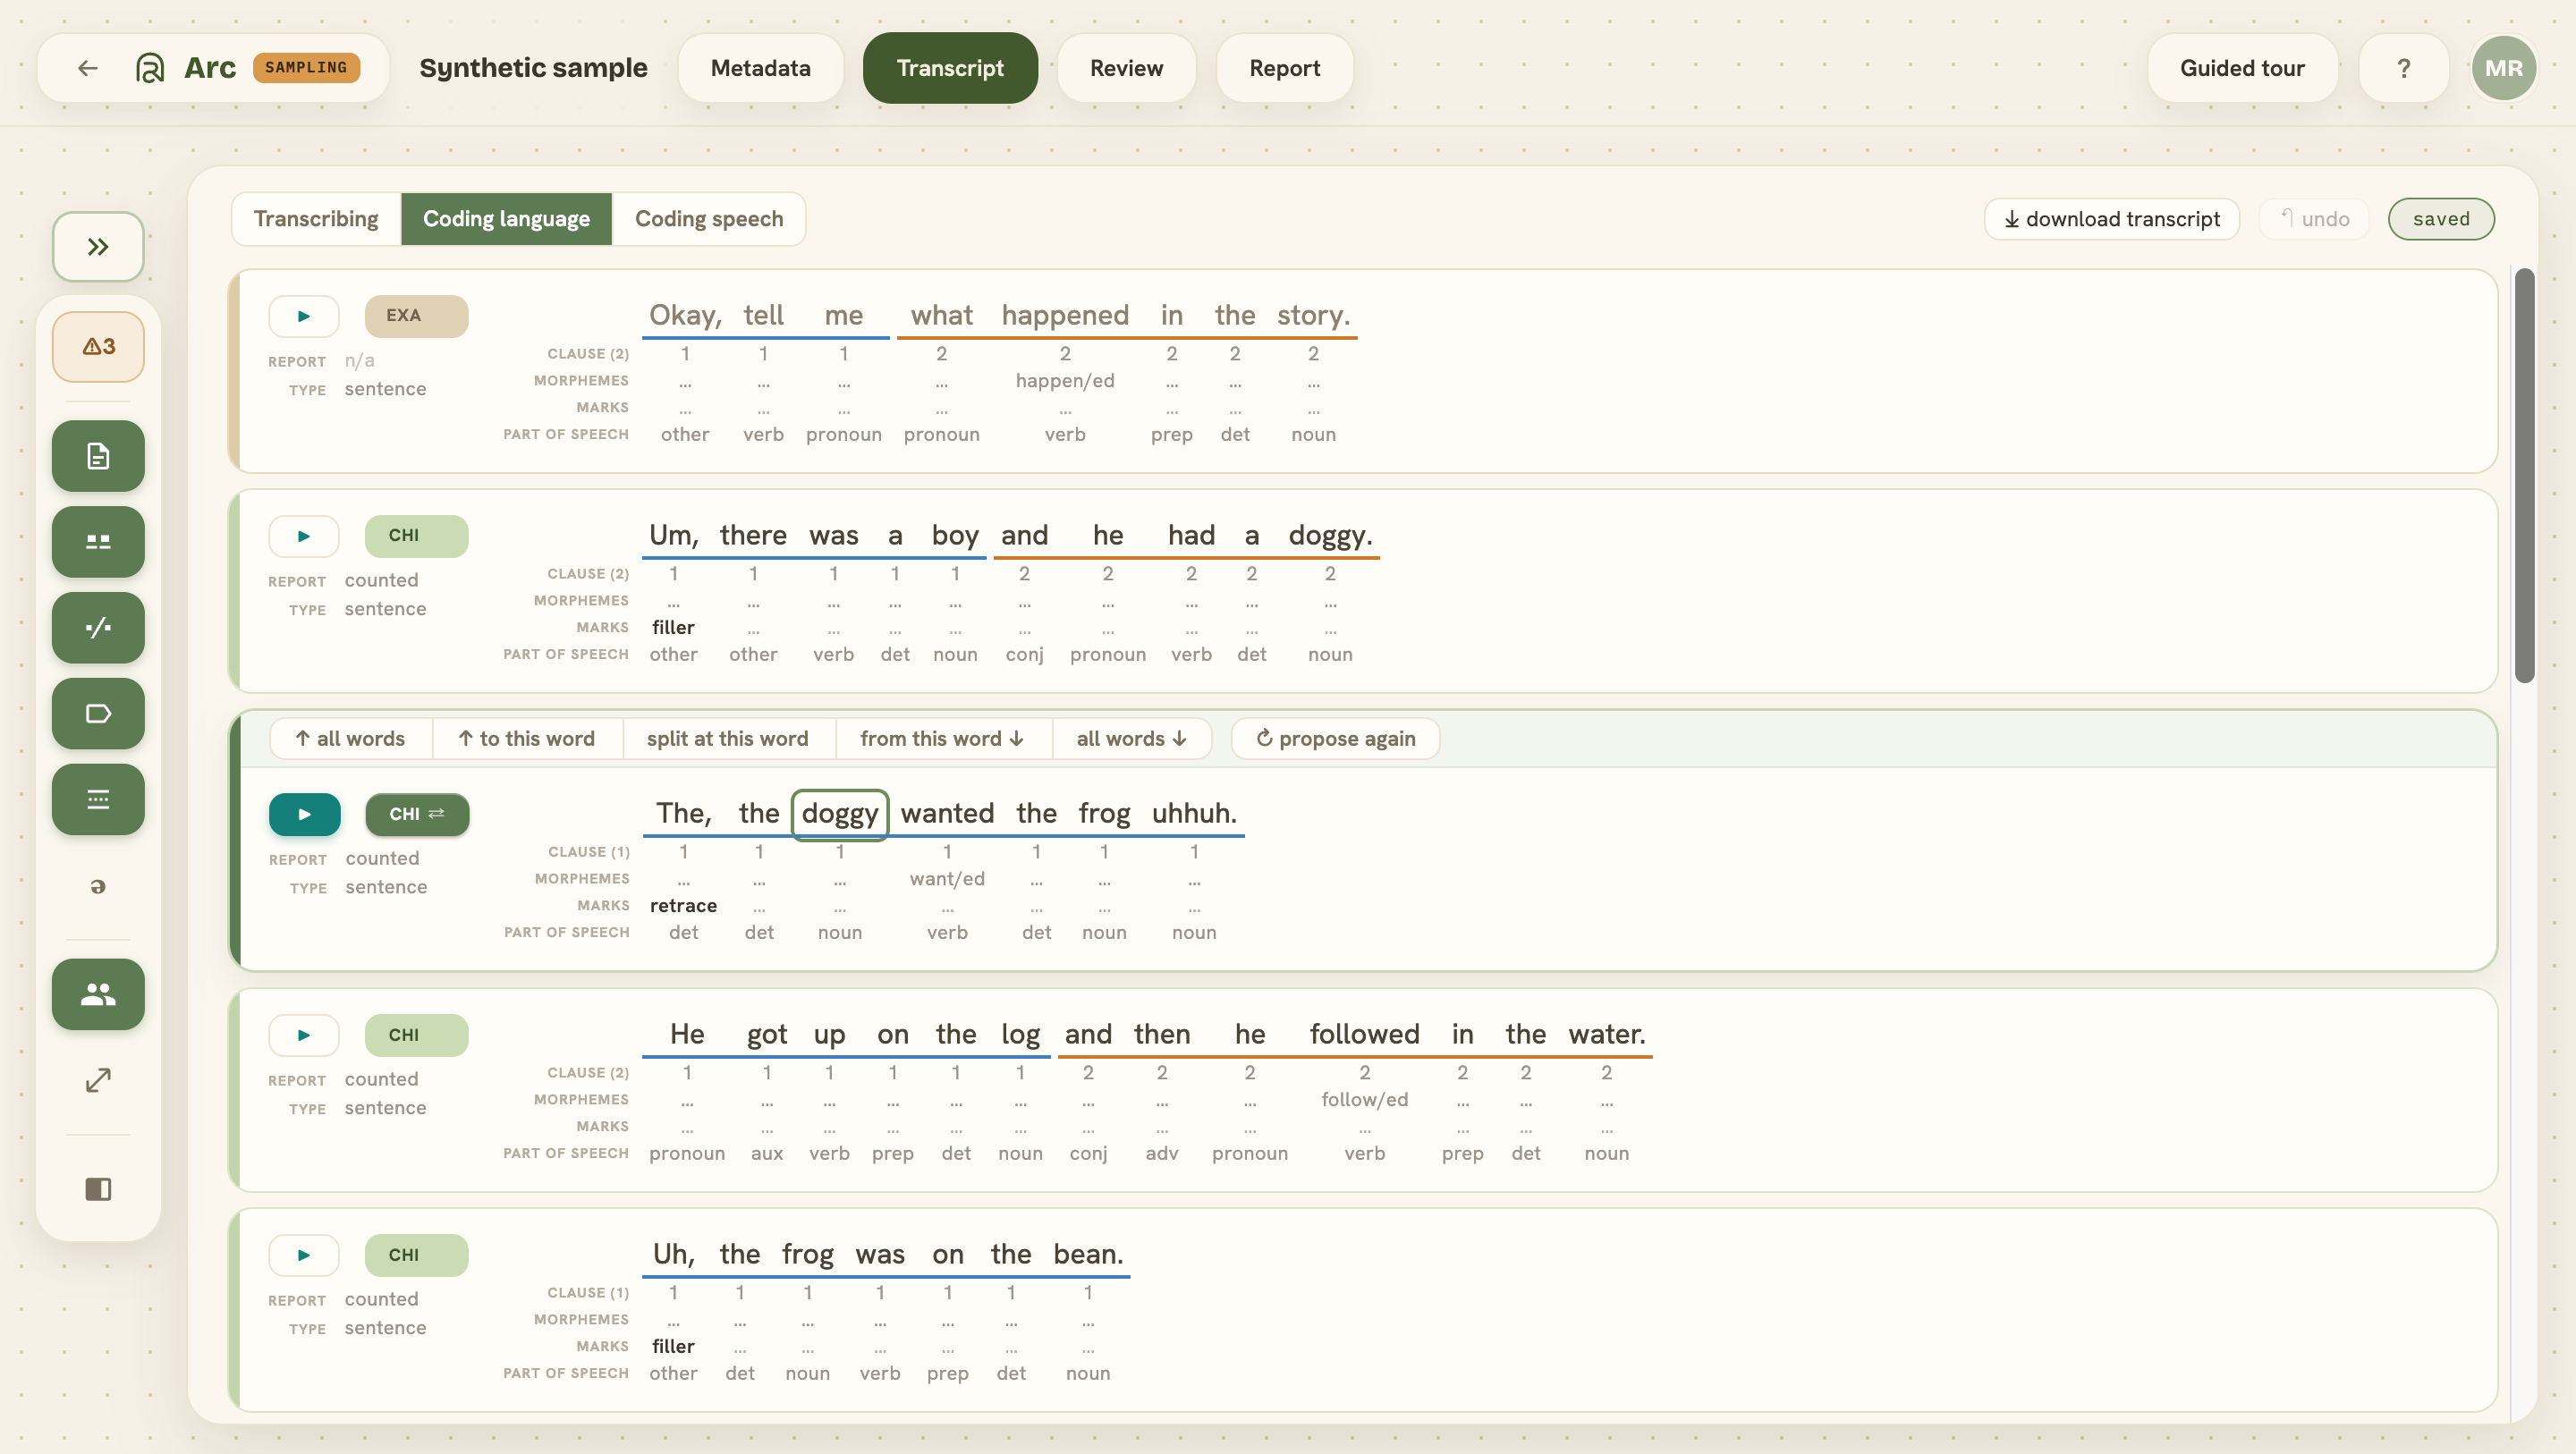Click the slash divider sidebar icon
Screen dimensions: 2576x1454
pos(98,628)
